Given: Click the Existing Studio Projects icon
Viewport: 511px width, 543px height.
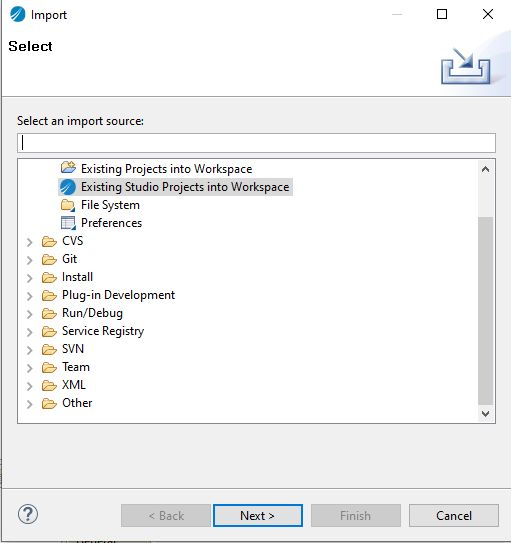Looking at the screenshot, I should (x=68, y=187).
